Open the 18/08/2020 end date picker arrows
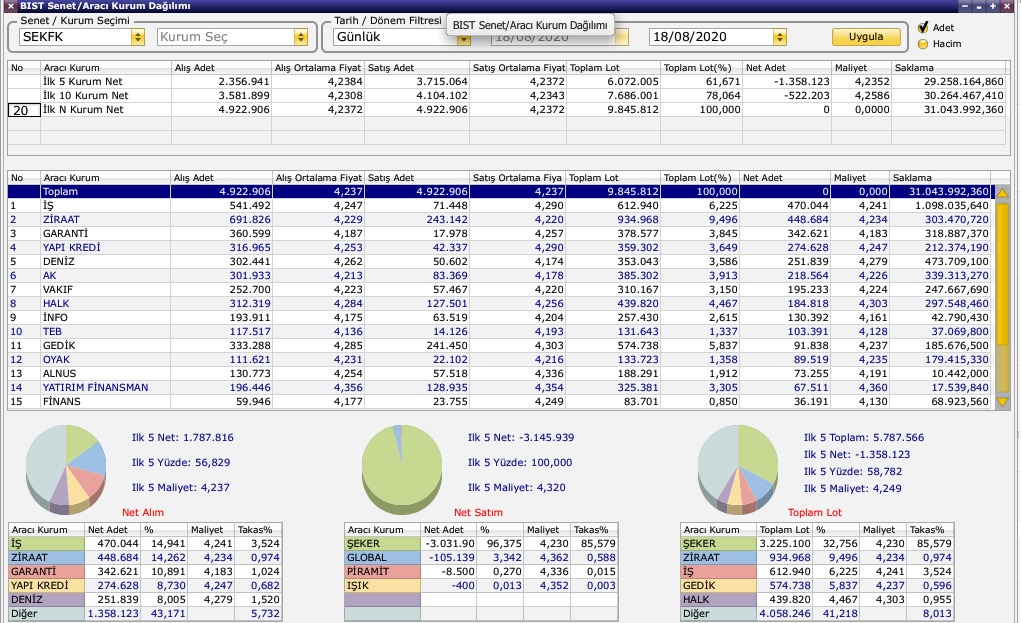The width and height of the screenshot is (1021, 623). click(x=779, y=37)
